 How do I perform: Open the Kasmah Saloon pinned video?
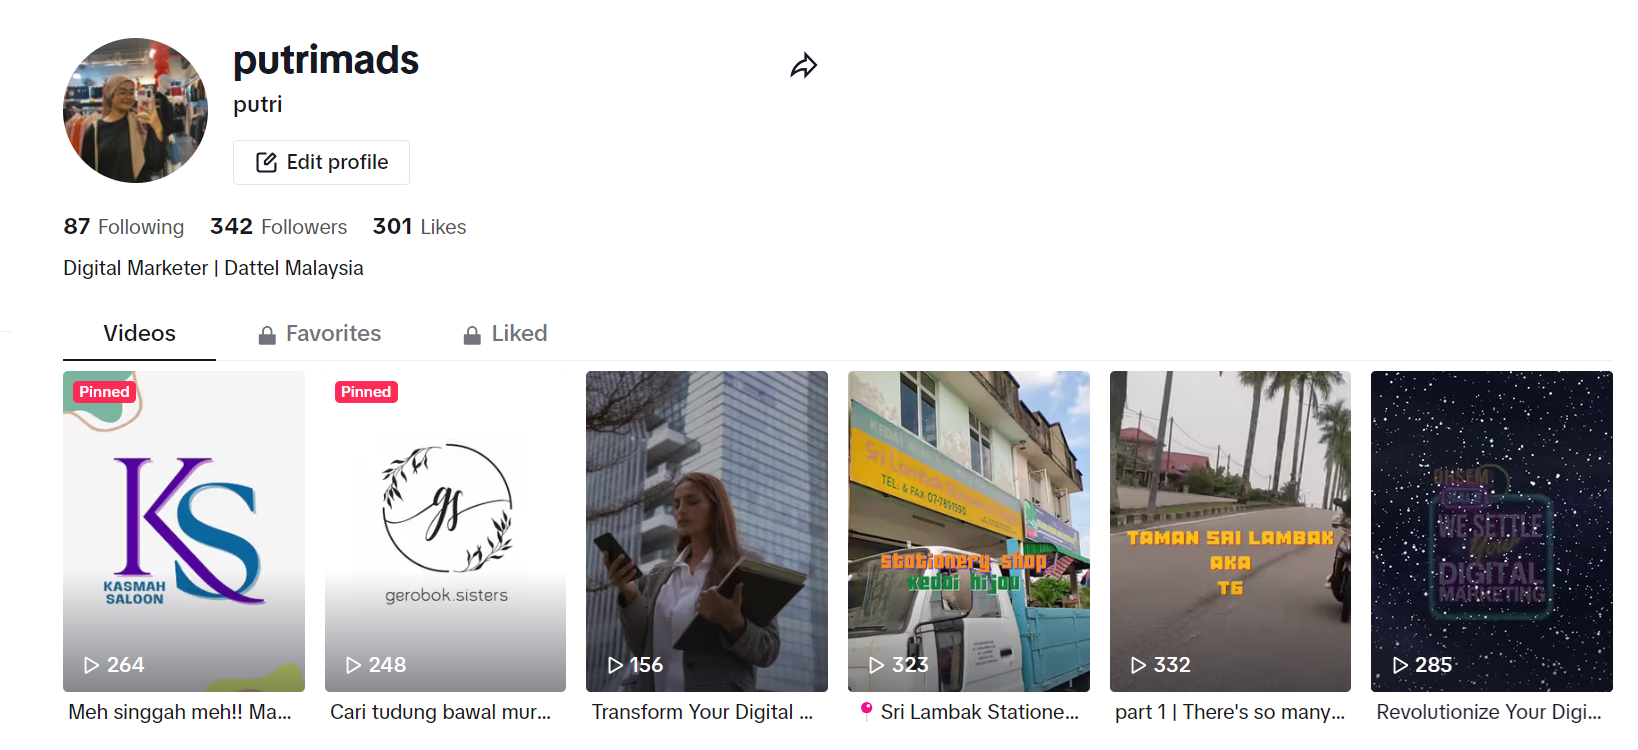[184, 531]
